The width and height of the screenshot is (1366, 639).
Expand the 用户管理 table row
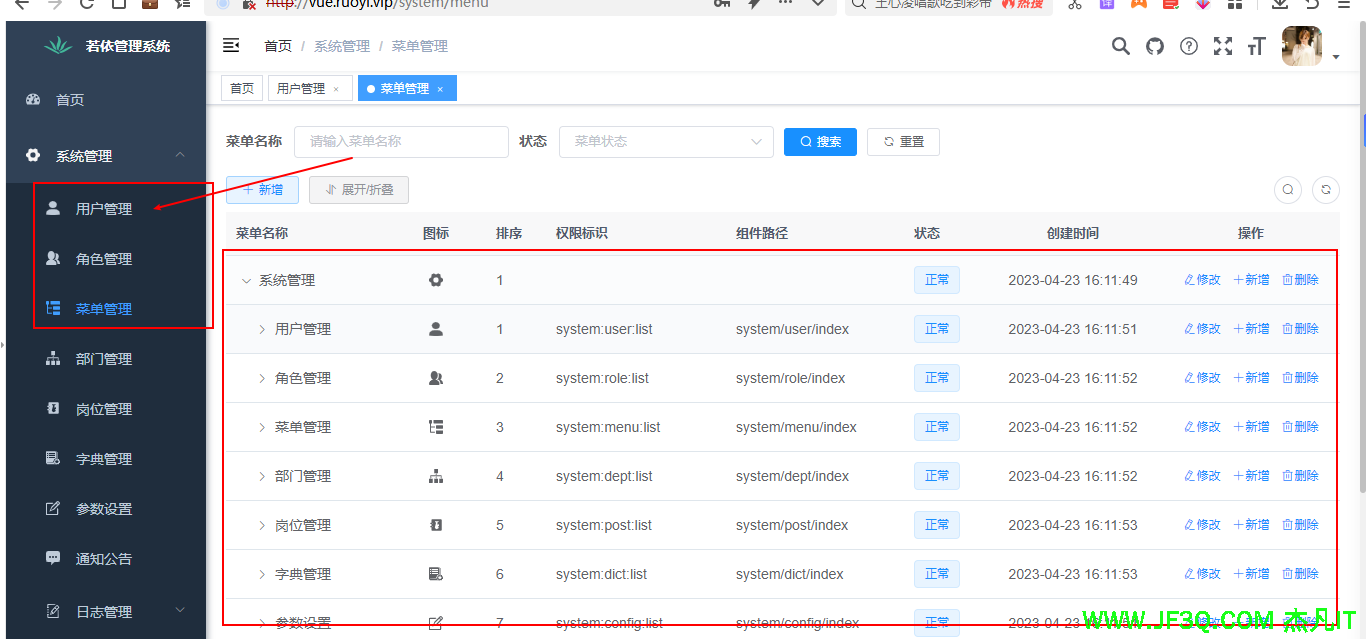(x=263, y=328)
